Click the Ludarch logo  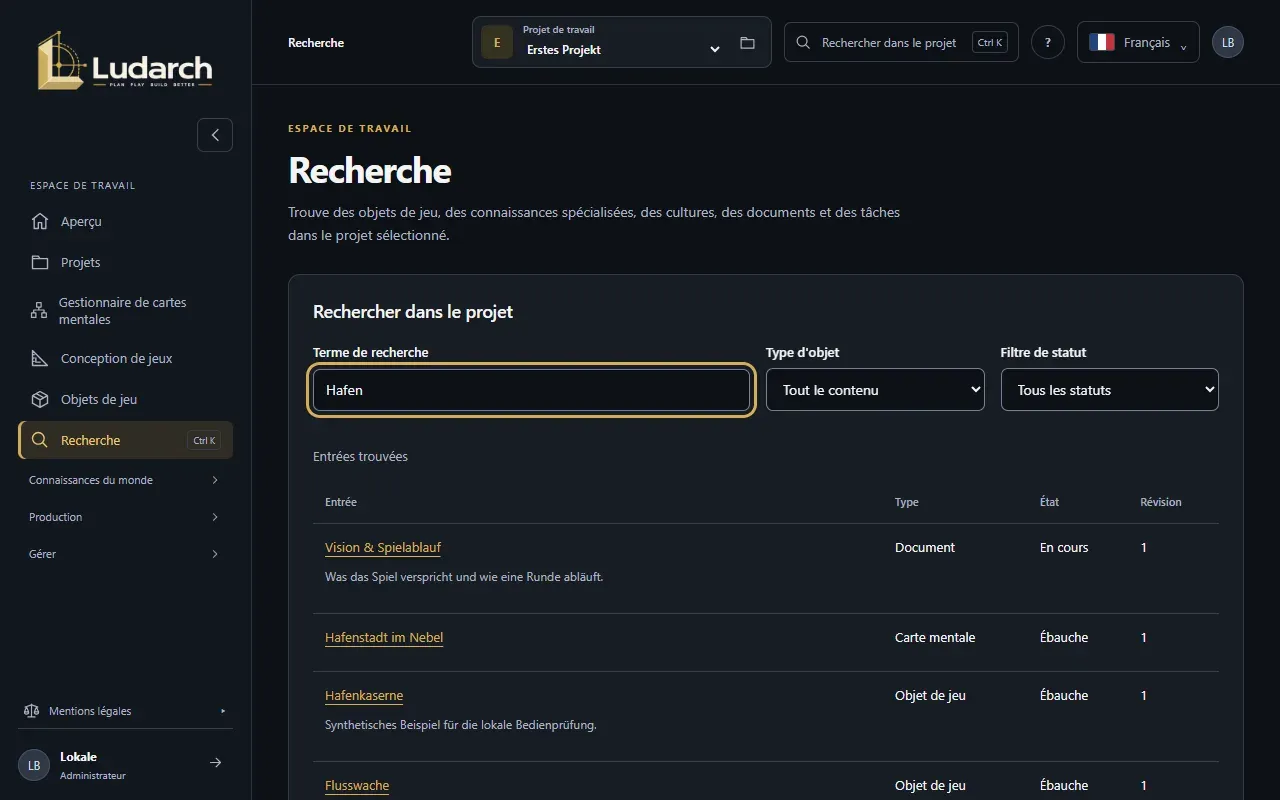125,60
